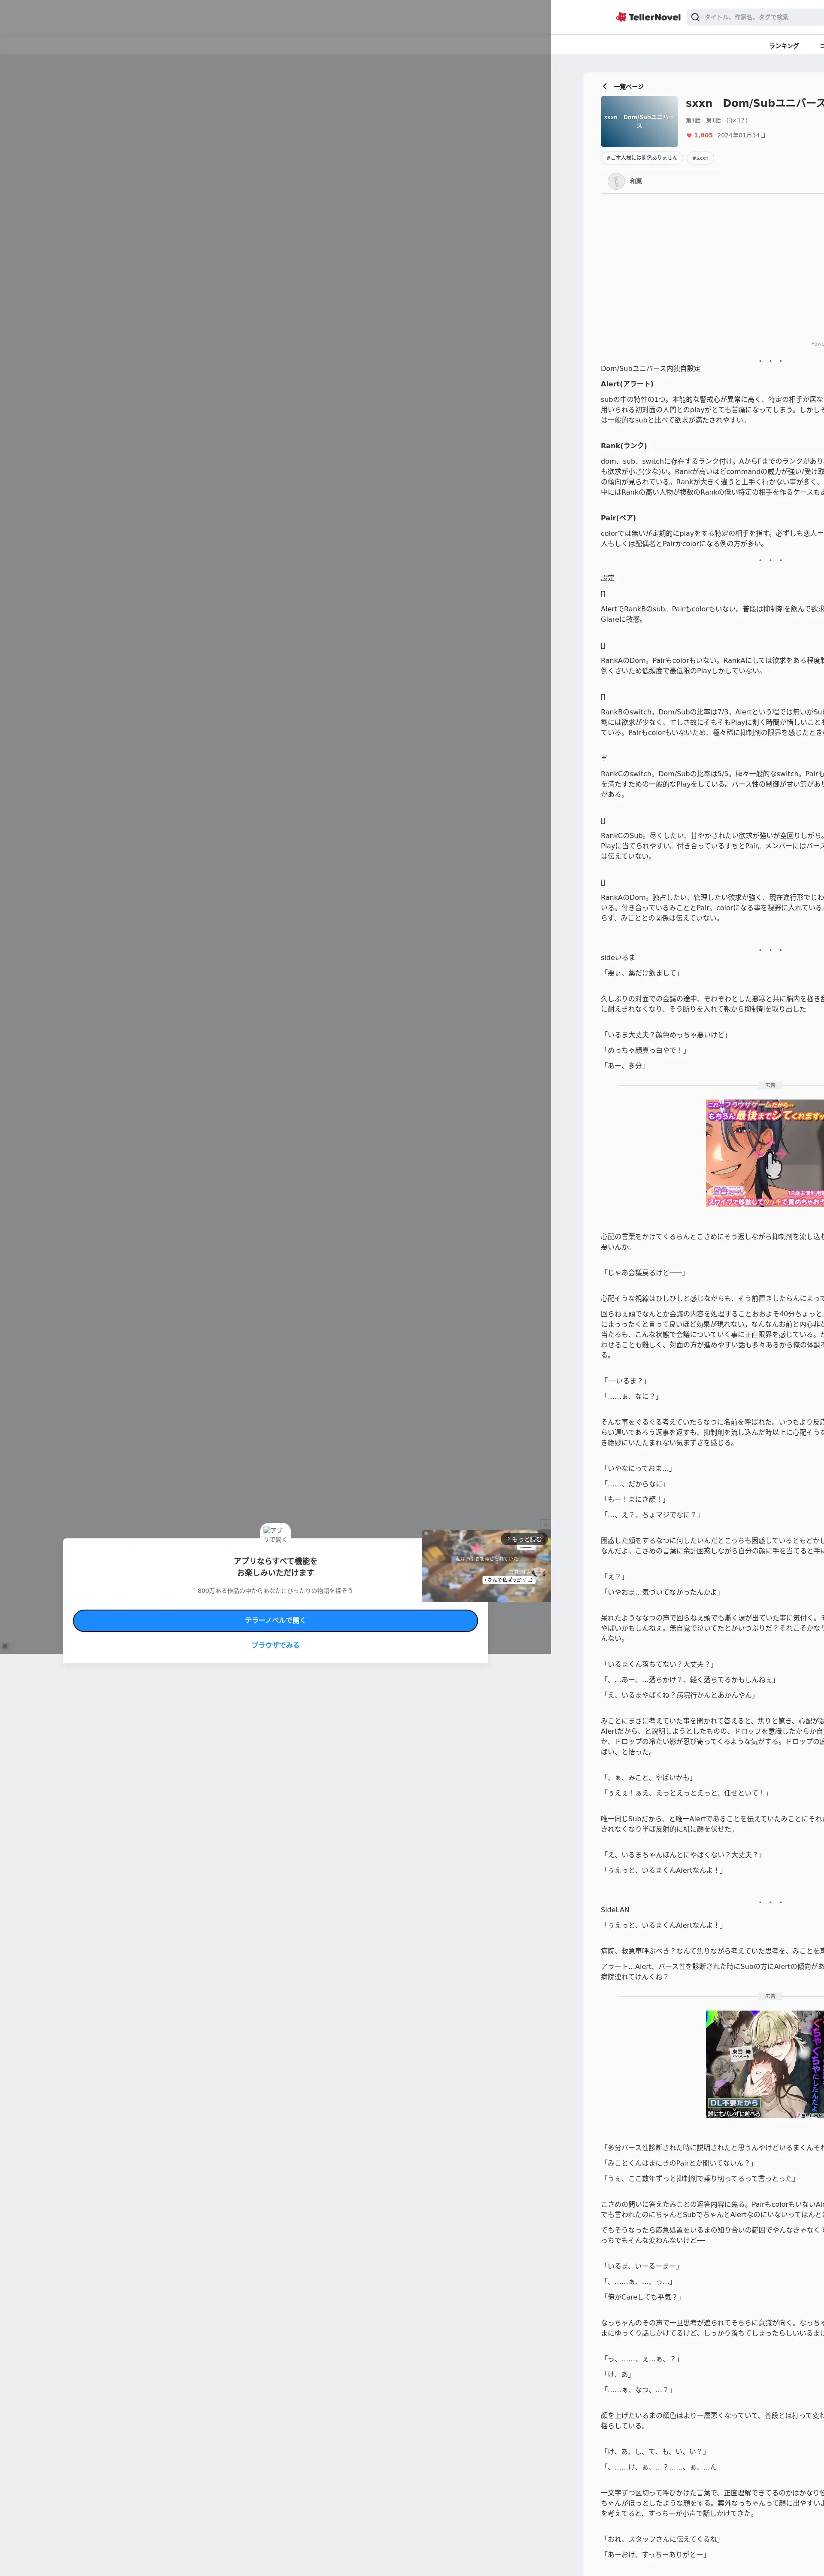
Task: Click the author name 和菓
Action: pyautogui.click(x=636, y=181)
